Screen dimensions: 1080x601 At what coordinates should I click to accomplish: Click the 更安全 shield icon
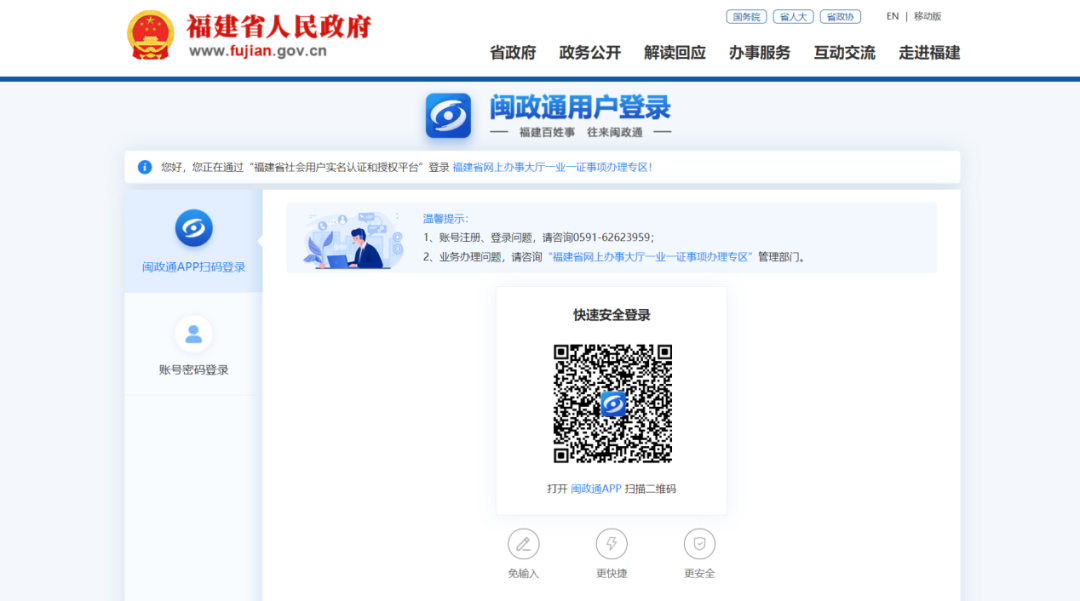(699, 544)
